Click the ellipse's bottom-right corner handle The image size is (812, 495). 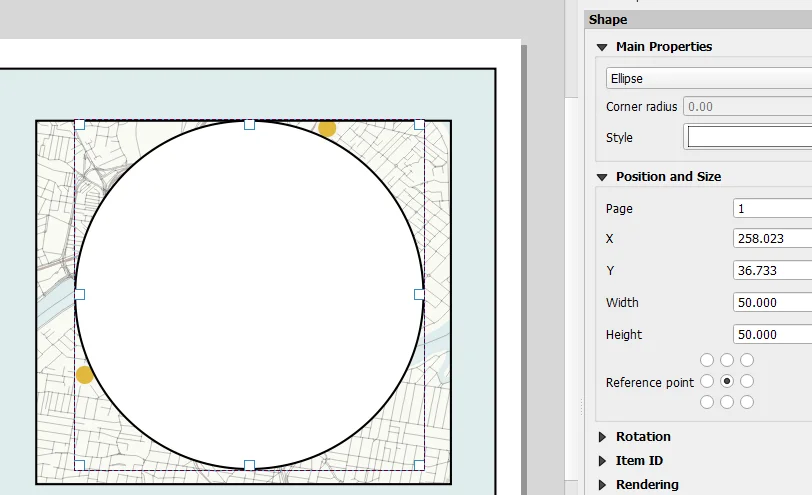[419, 465]
